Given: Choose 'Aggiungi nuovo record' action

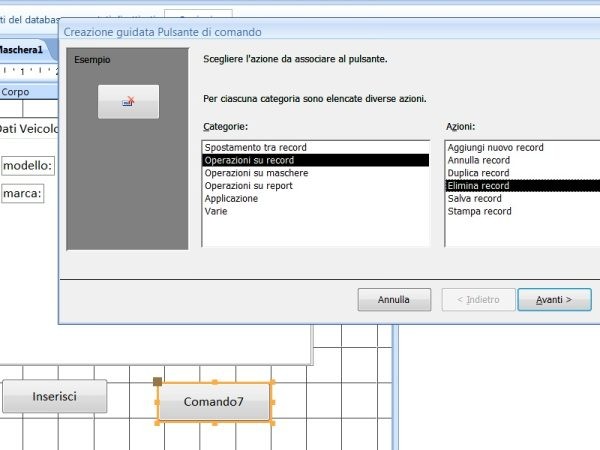Looking at the screenshot, I should (493, 147).
